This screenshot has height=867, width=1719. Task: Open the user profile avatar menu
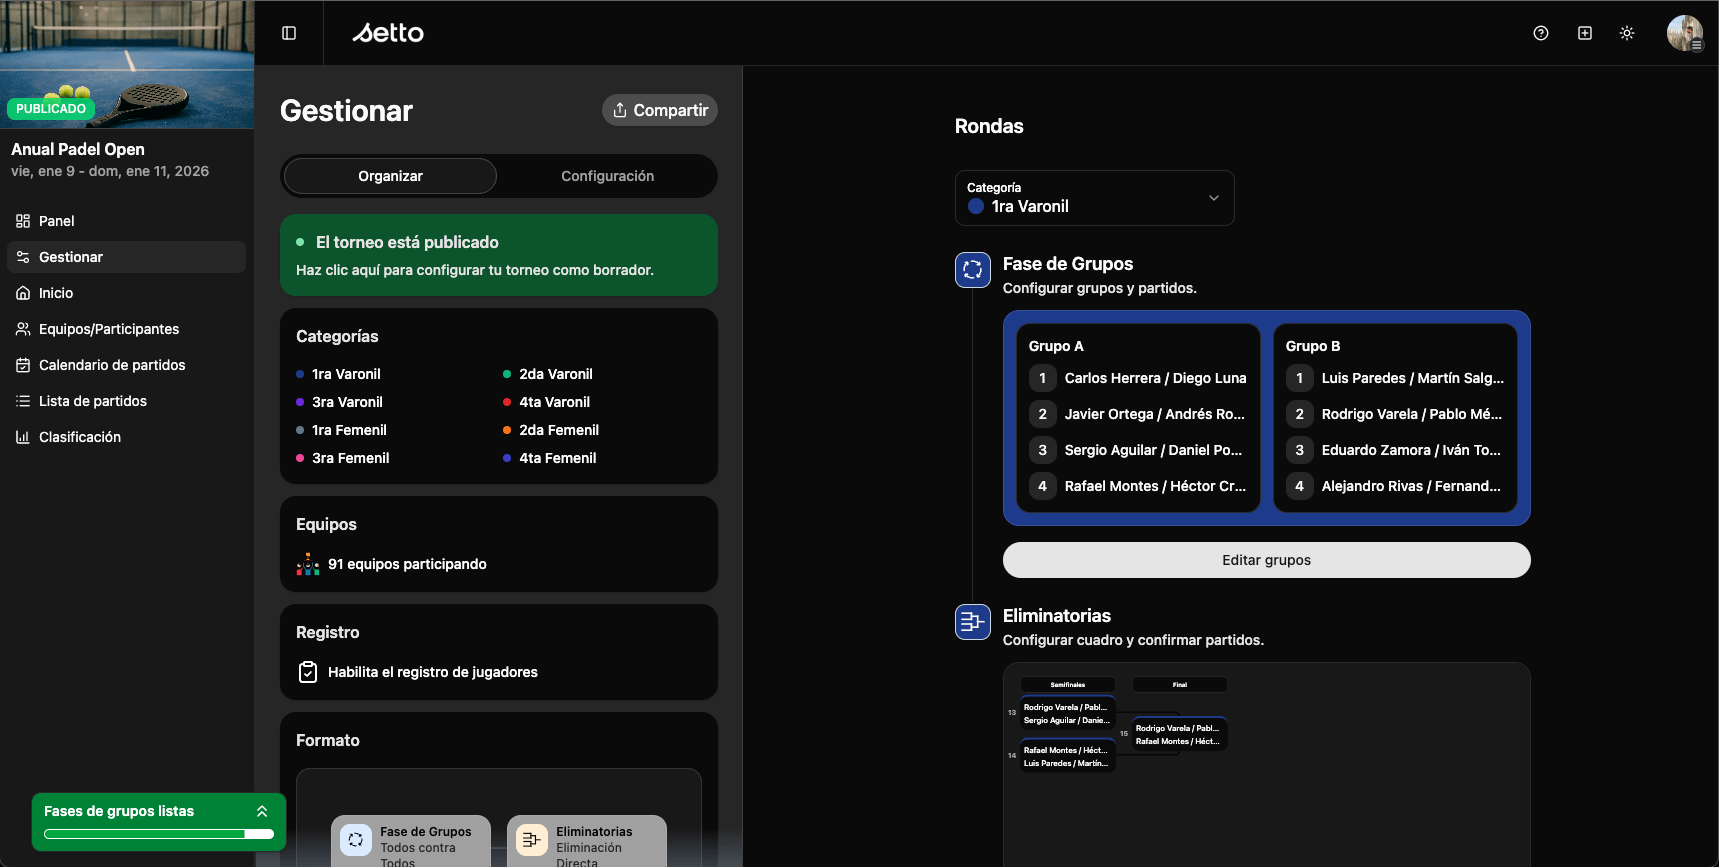(1684, 33)
